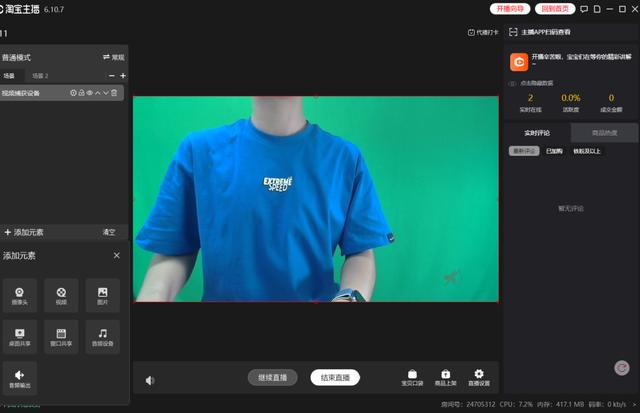Click the 结束直播 end stream button

(335, 378)
